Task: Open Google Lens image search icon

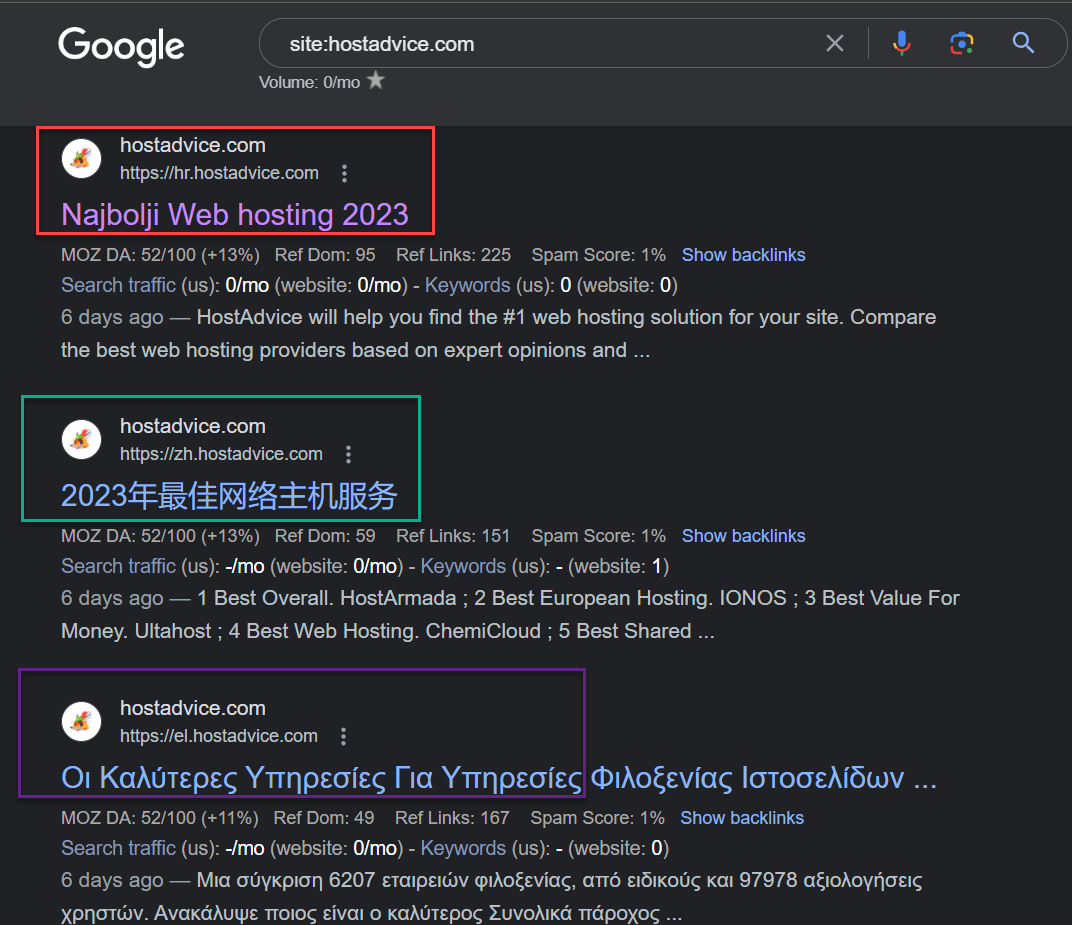Action: point(961,43)
